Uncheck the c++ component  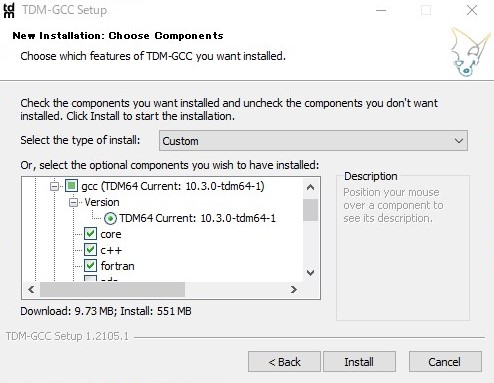(x=90, y=250)
